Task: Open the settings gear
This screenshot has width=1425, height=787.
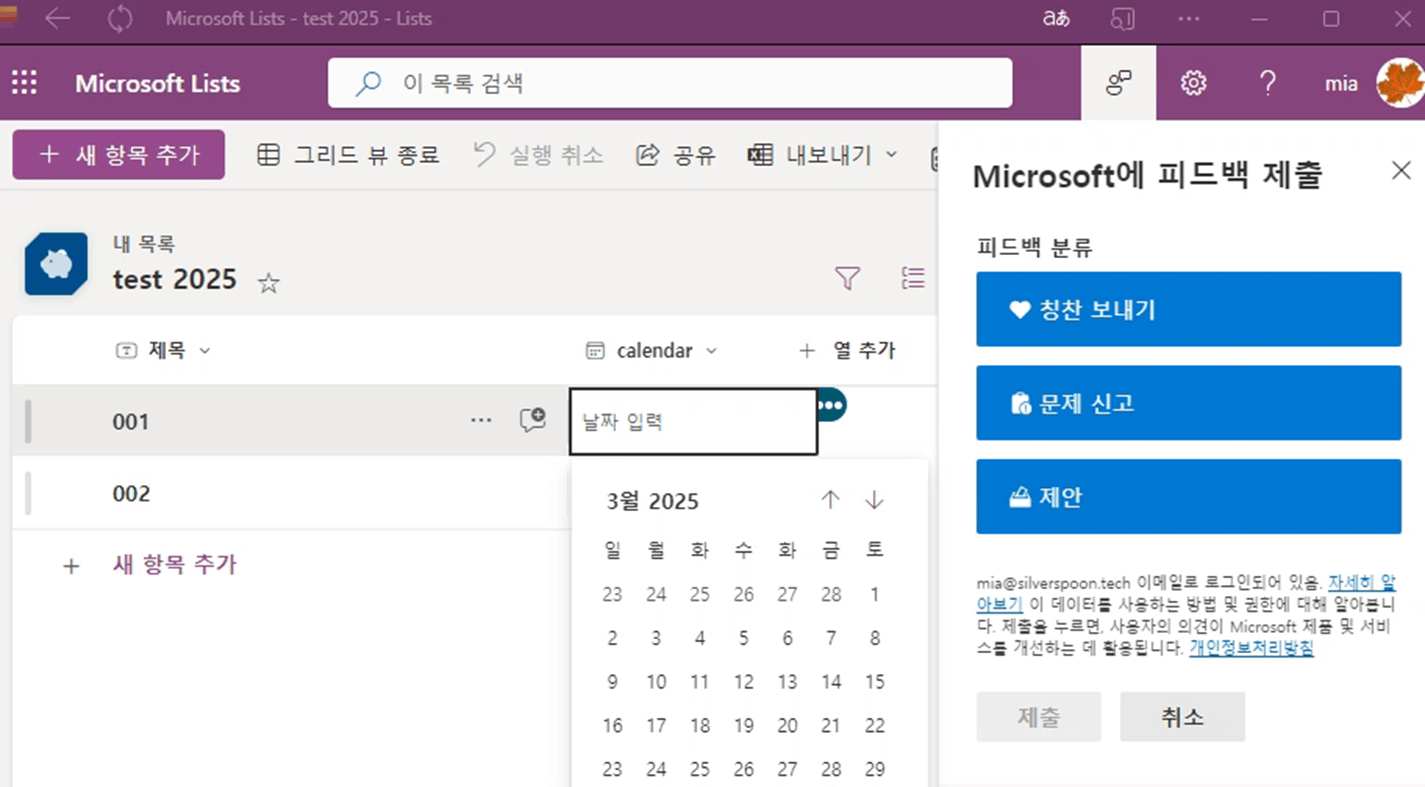Action: (1193, 83)
